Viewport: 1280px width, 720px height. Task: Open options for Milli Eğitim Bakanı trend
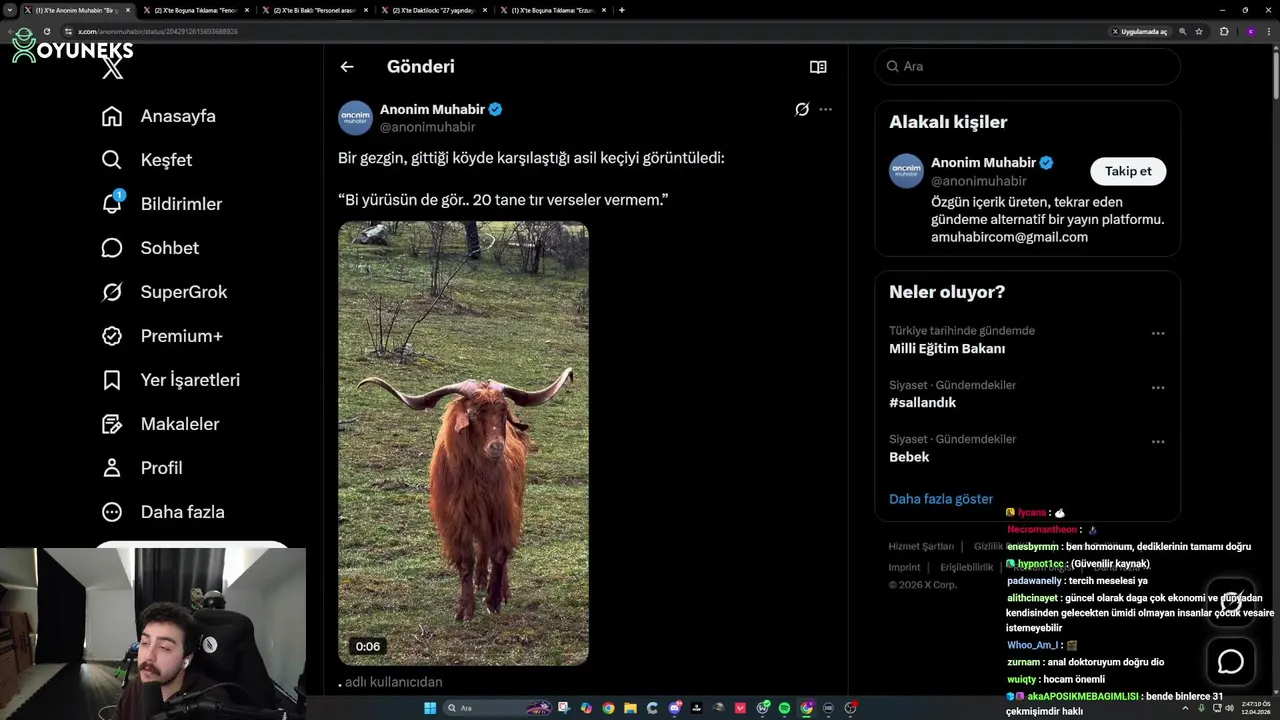click(x=1158, y=333)
